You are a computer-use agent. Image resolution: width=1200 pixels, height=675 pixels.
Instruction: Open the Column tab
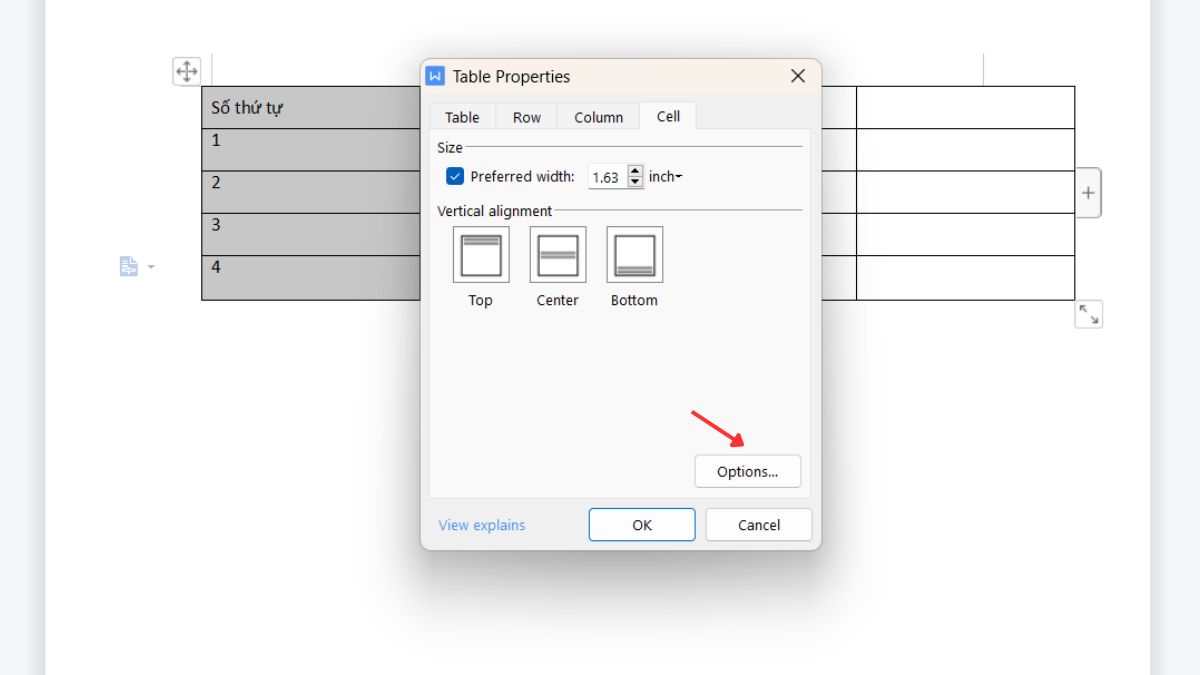coord(598,117)
